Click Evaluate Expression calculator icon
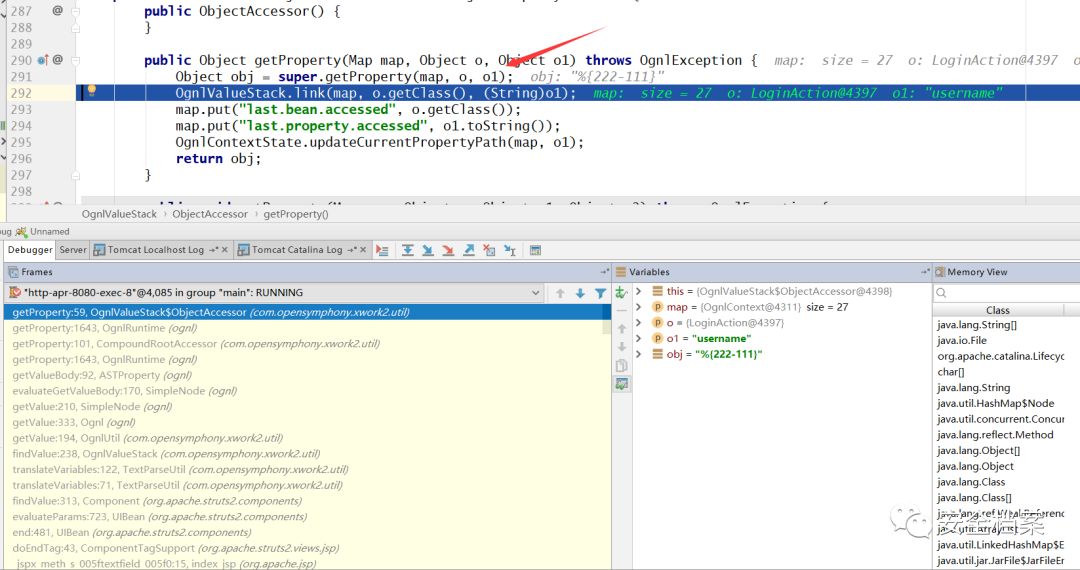1080x570 pixels. point(535,251)
